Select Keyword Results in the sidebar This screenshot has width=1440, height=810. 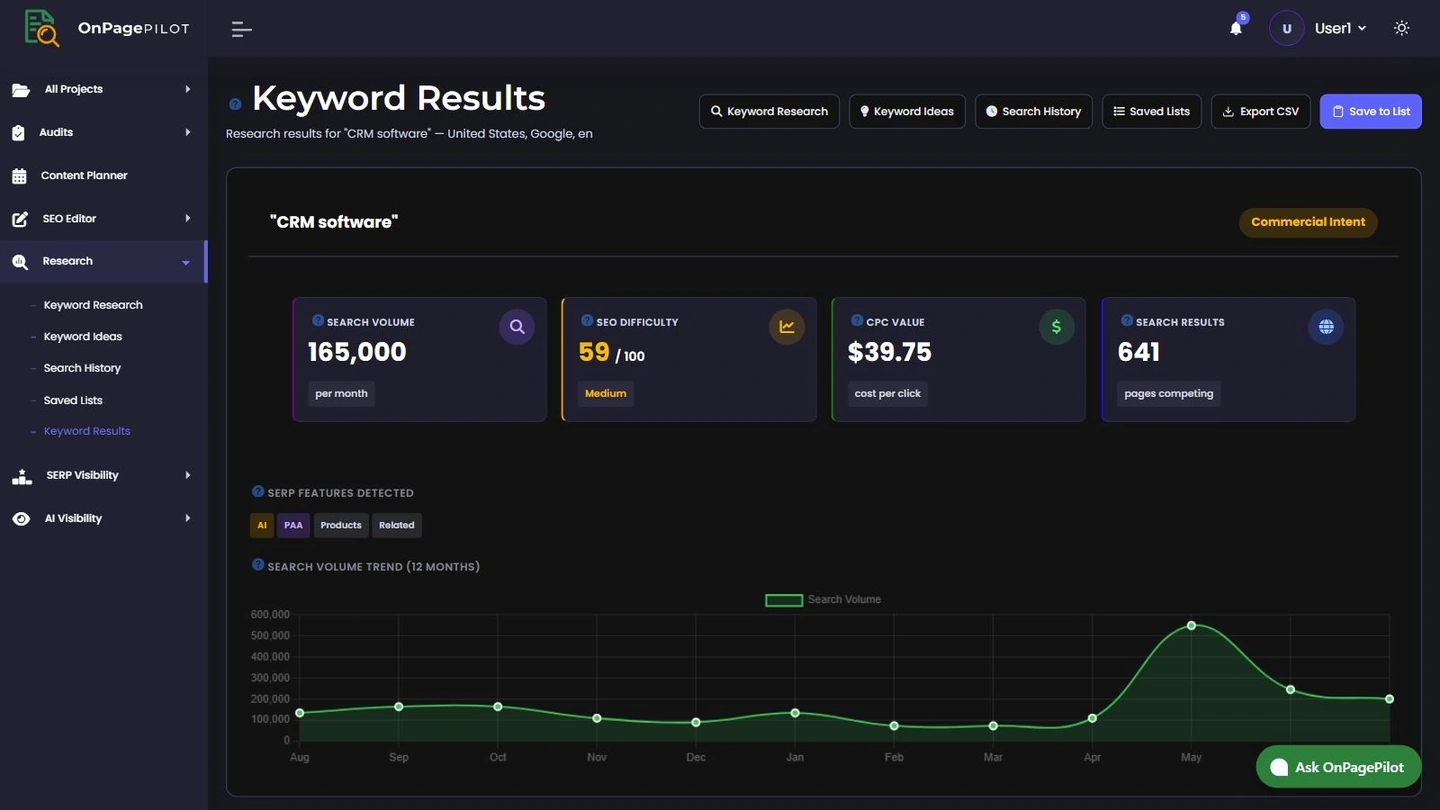coord(87,431)
